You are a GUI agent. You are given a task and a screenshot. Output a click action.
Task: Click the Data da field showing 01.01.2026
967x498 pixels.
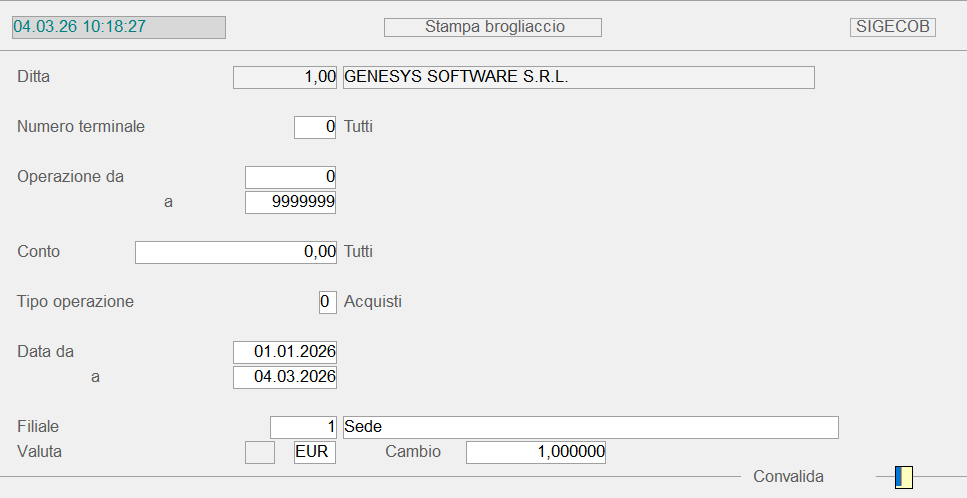point(285,352)
